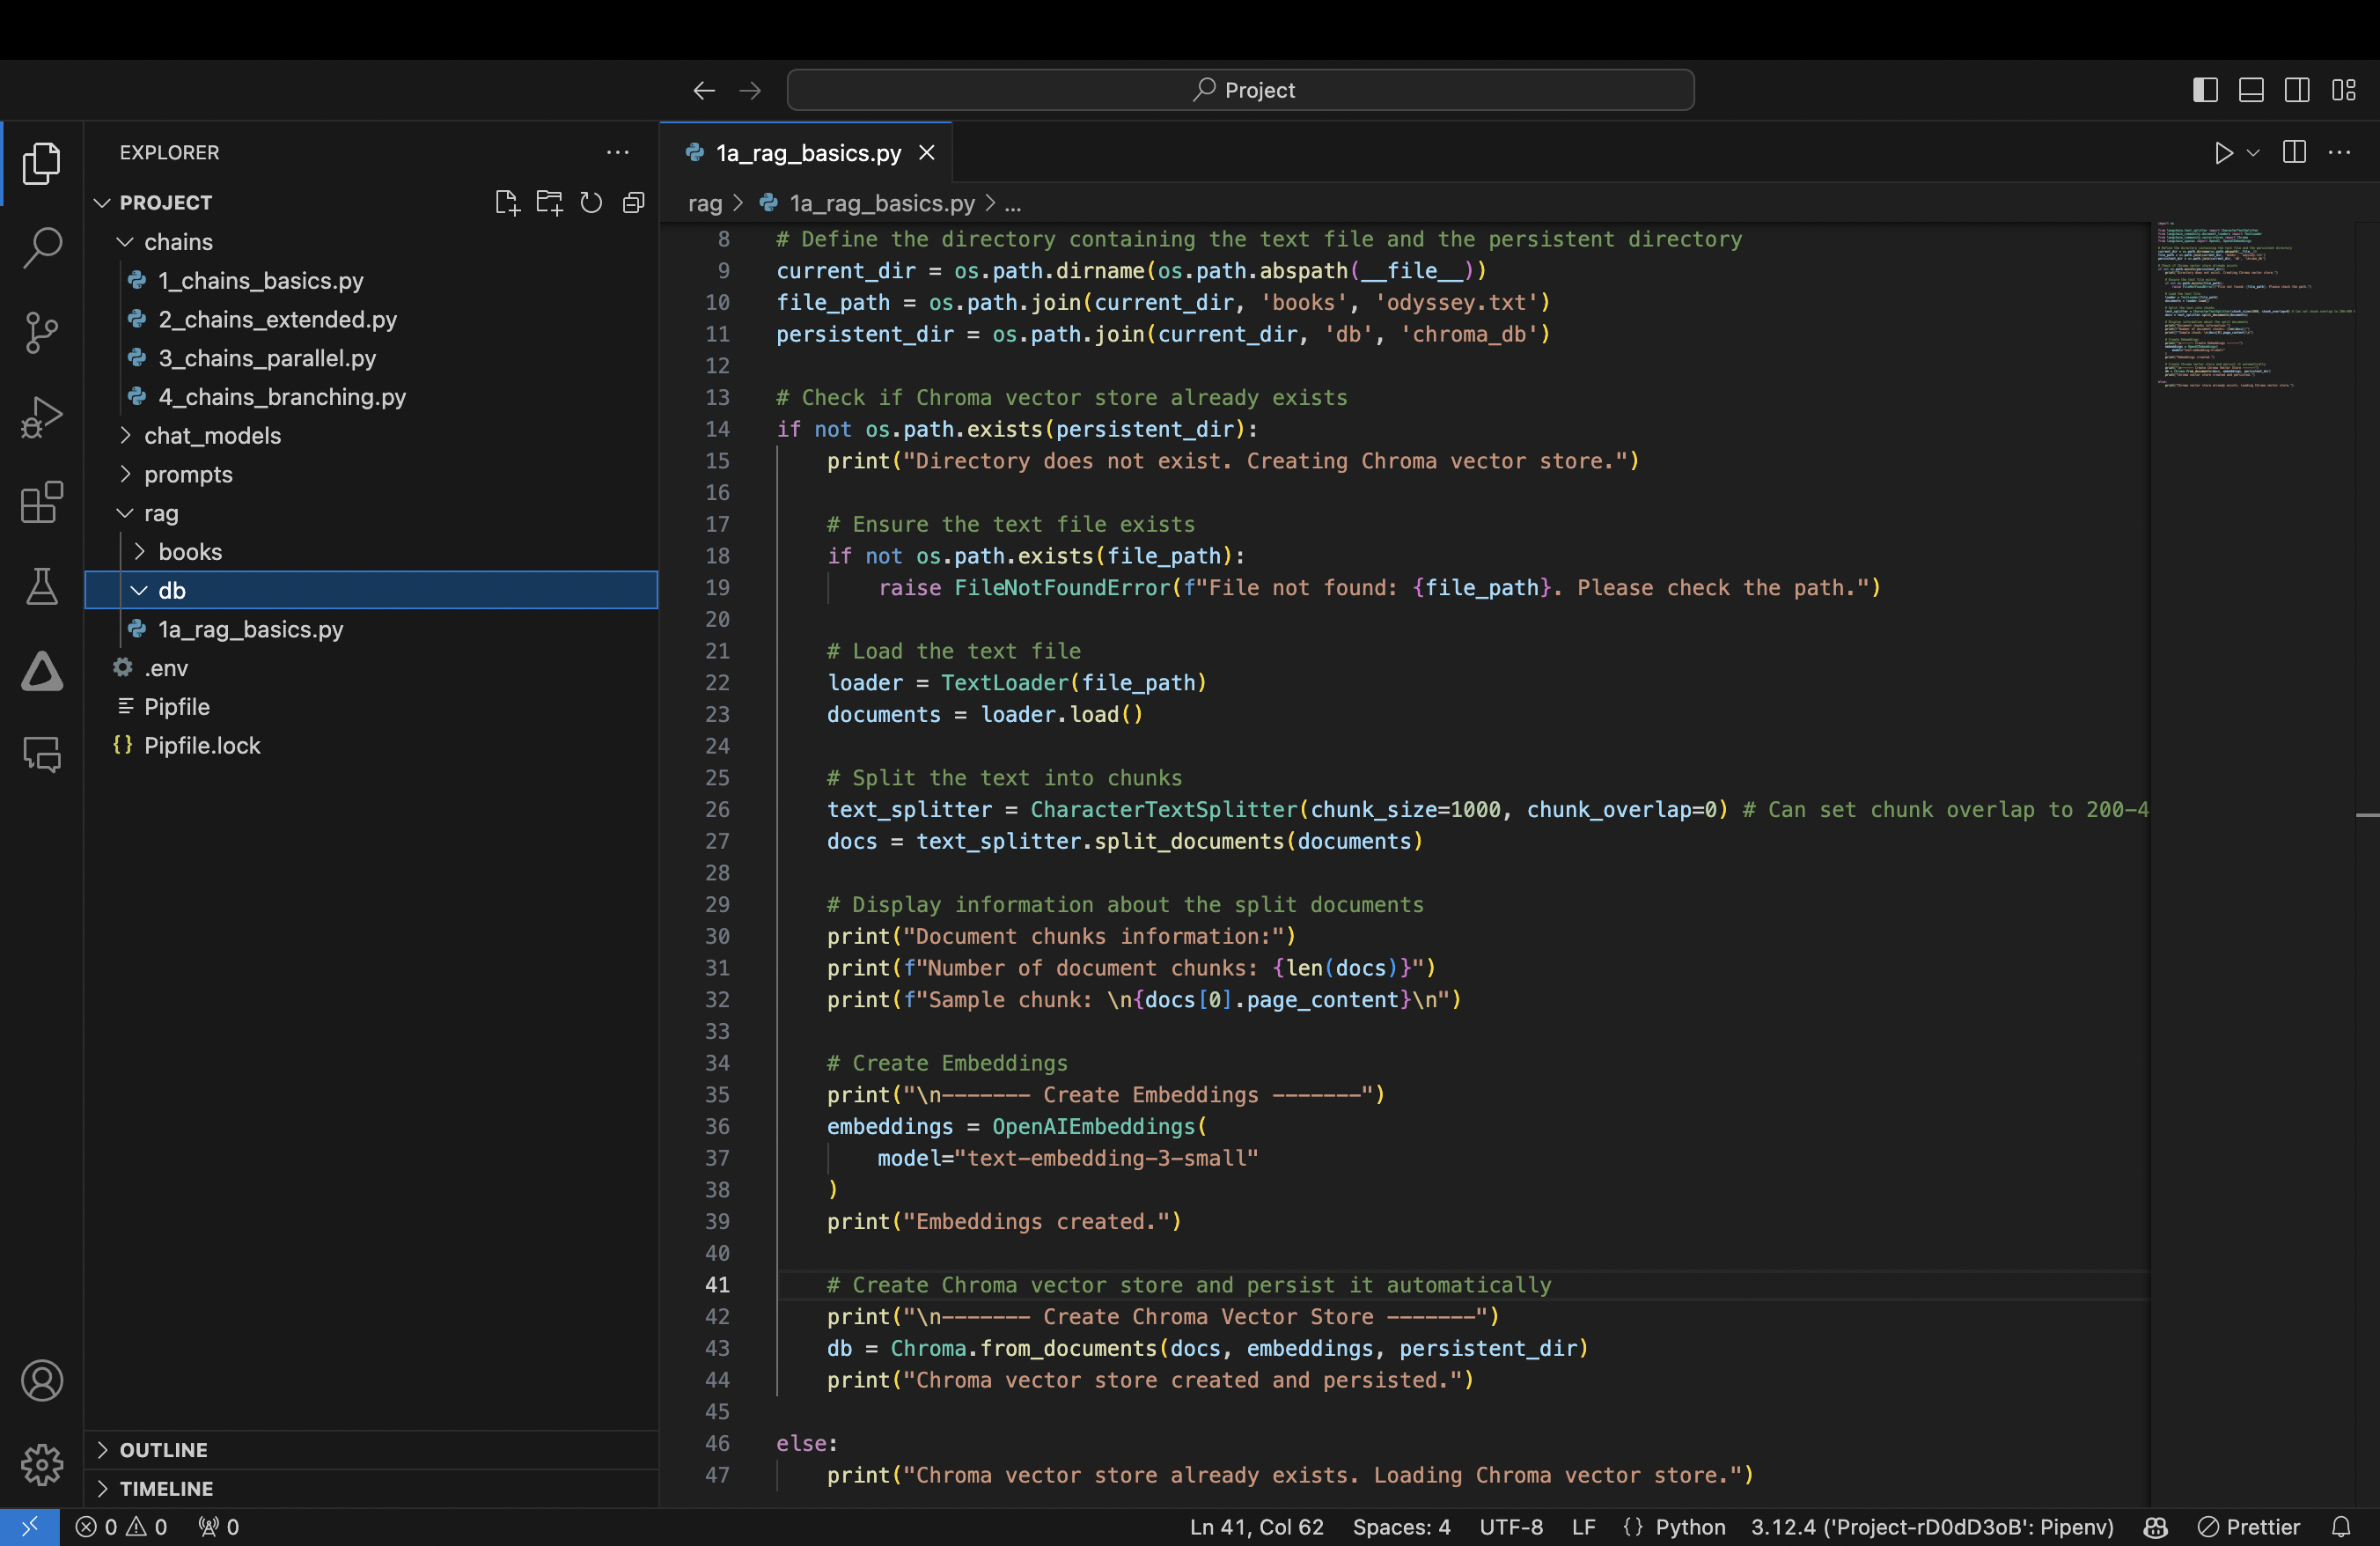Open the Testing view

click(x=41, y=587)
